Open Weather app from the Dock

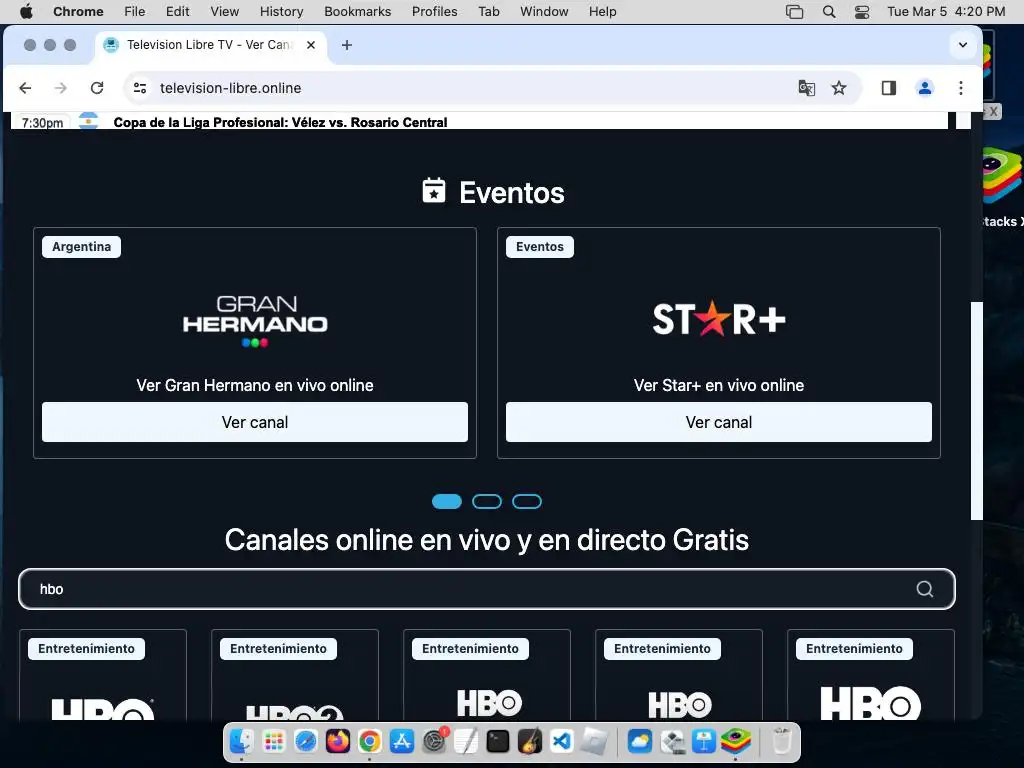pos(640,741)
